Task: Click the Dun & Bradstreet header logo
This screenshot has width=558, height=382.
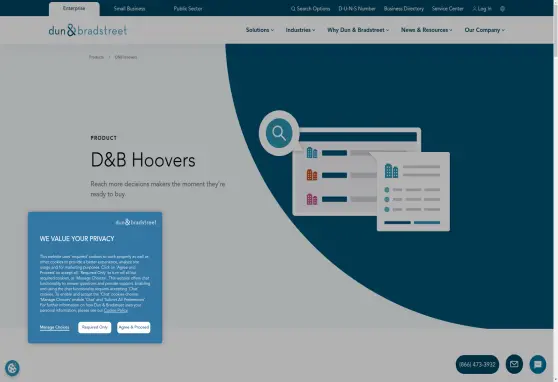Action: coord(88,30)
